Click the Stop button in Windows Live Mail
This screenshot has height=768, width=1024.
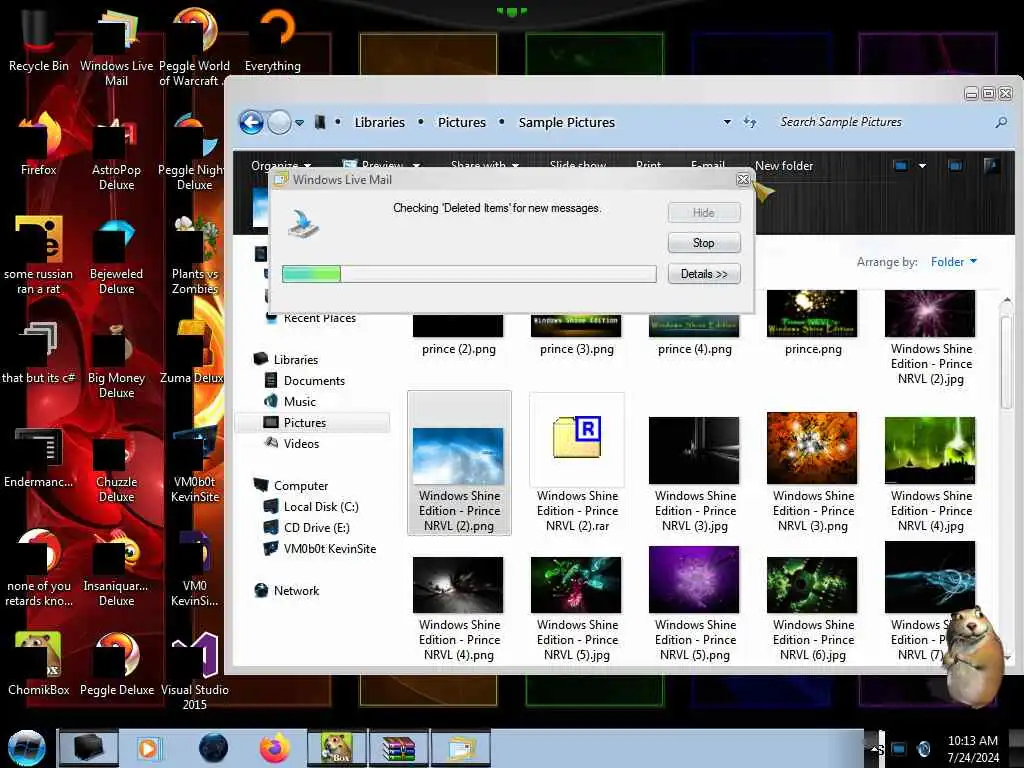coord(703,243)
